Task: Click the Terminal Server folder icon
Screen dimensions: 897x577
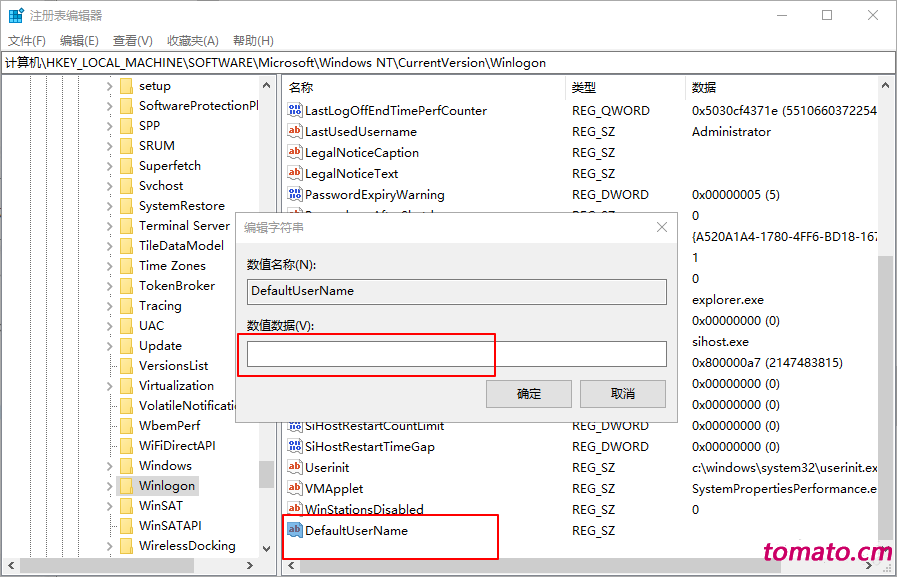Action: tap(126, 226)
